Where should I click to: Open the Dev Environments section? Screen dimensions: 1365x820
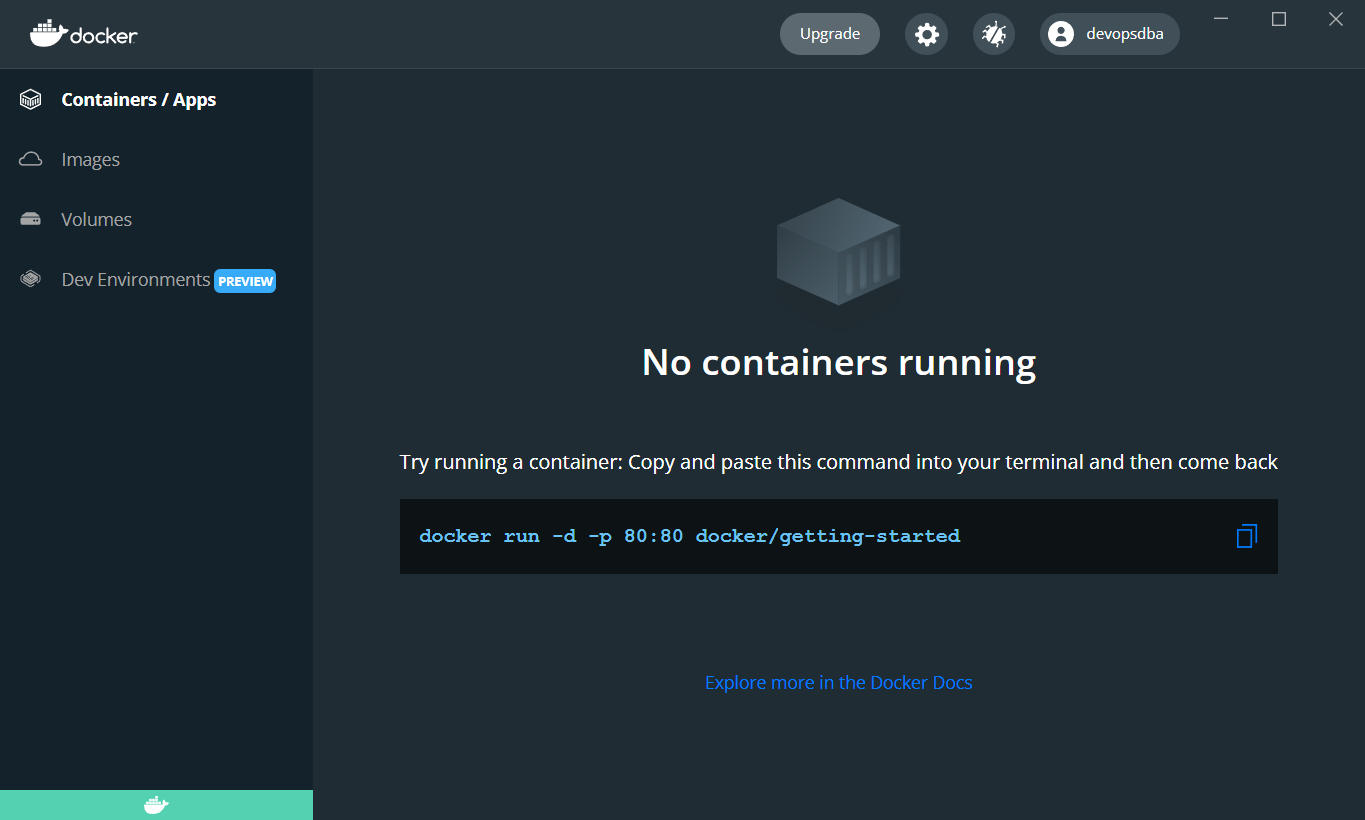pyautogui.click(x=136, y=279)
